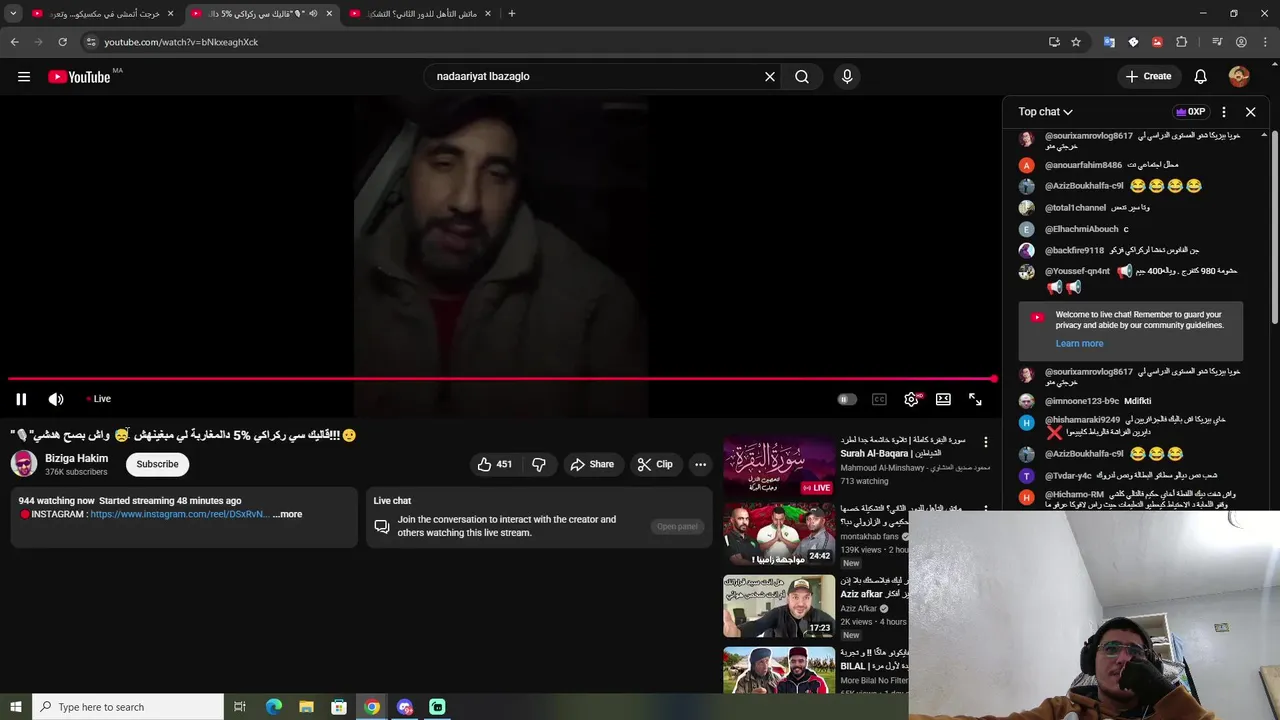Start voice search with the microphone
Image resolution: width=1280 pixels, height=720 pixels.
coord(847,76)
